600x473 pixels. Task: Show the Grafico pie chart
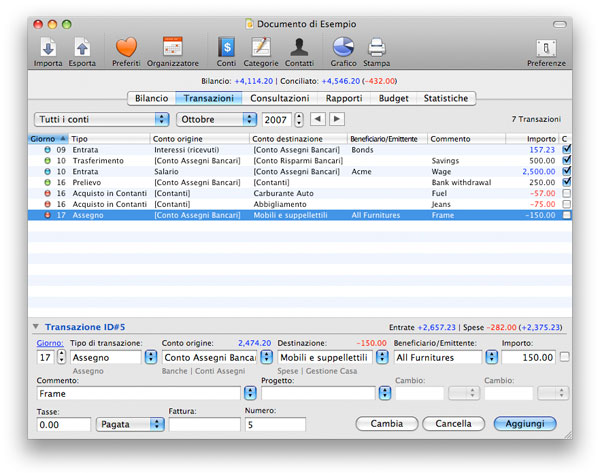click(x=343, y=47)
